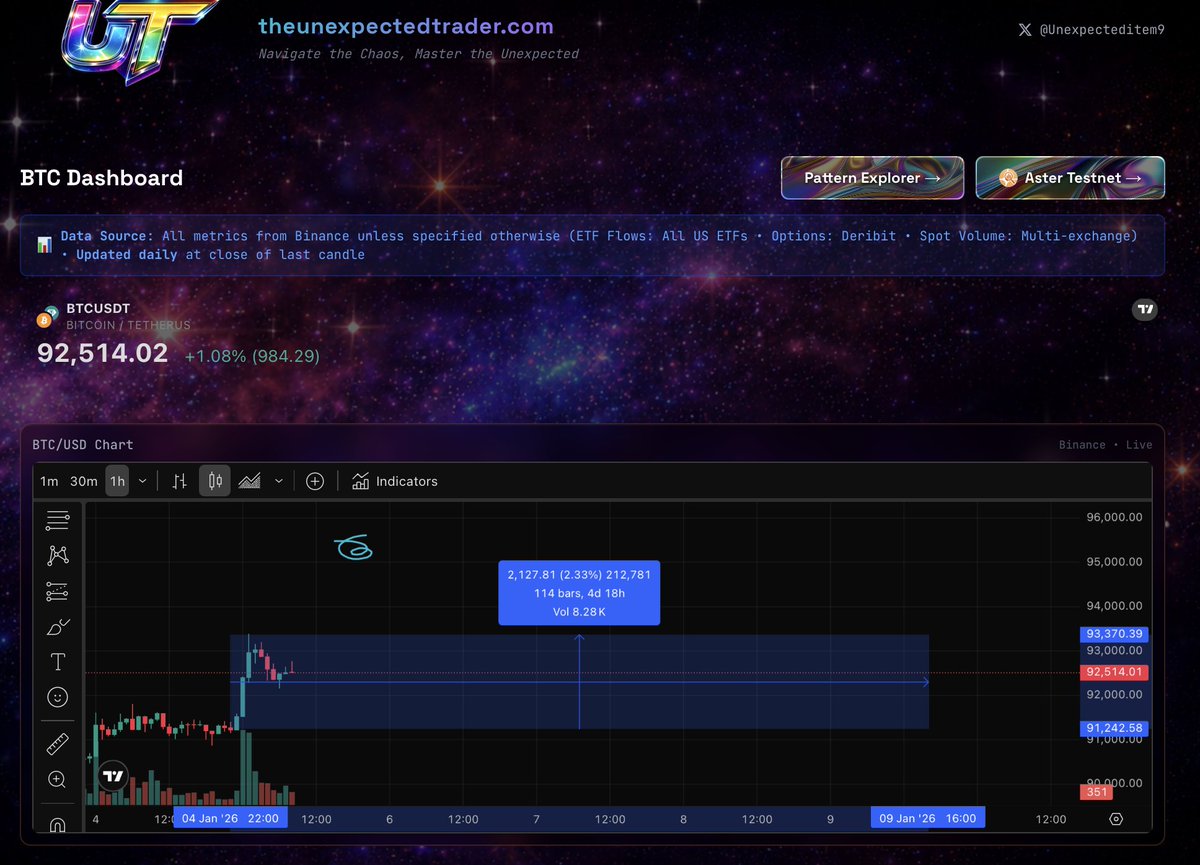Click the 91,242.58 price label

pyautogui.click(x=1114, y=728)
